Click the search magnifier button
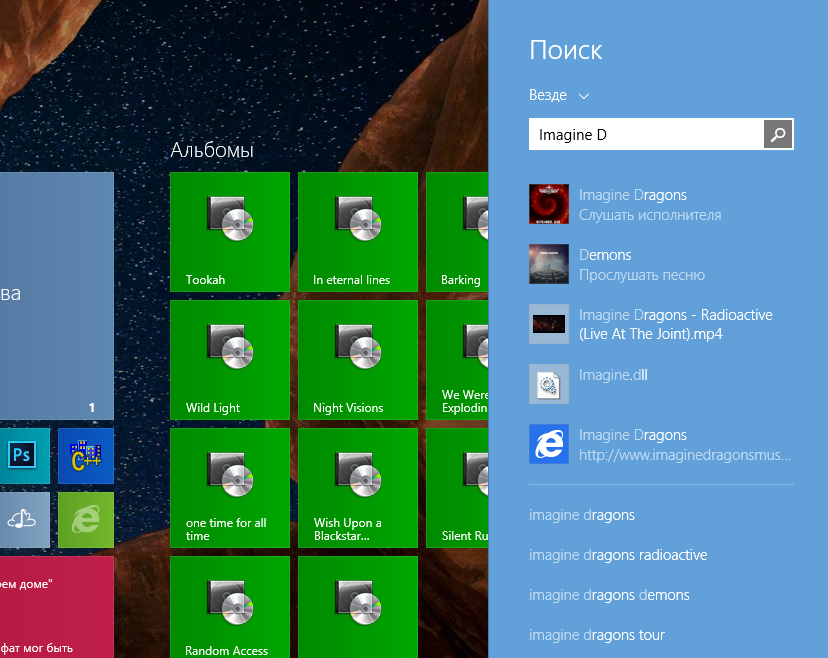The height and width of the screenshot is (658, 828). tap(778, 134)
